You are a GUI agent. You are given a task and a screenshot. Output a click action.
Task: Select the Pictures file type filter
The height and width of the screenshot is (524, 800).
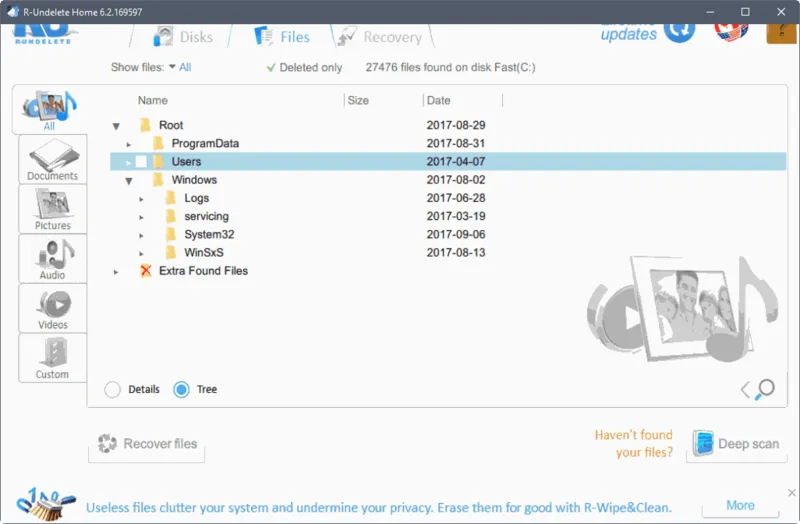tap(52, 209)
